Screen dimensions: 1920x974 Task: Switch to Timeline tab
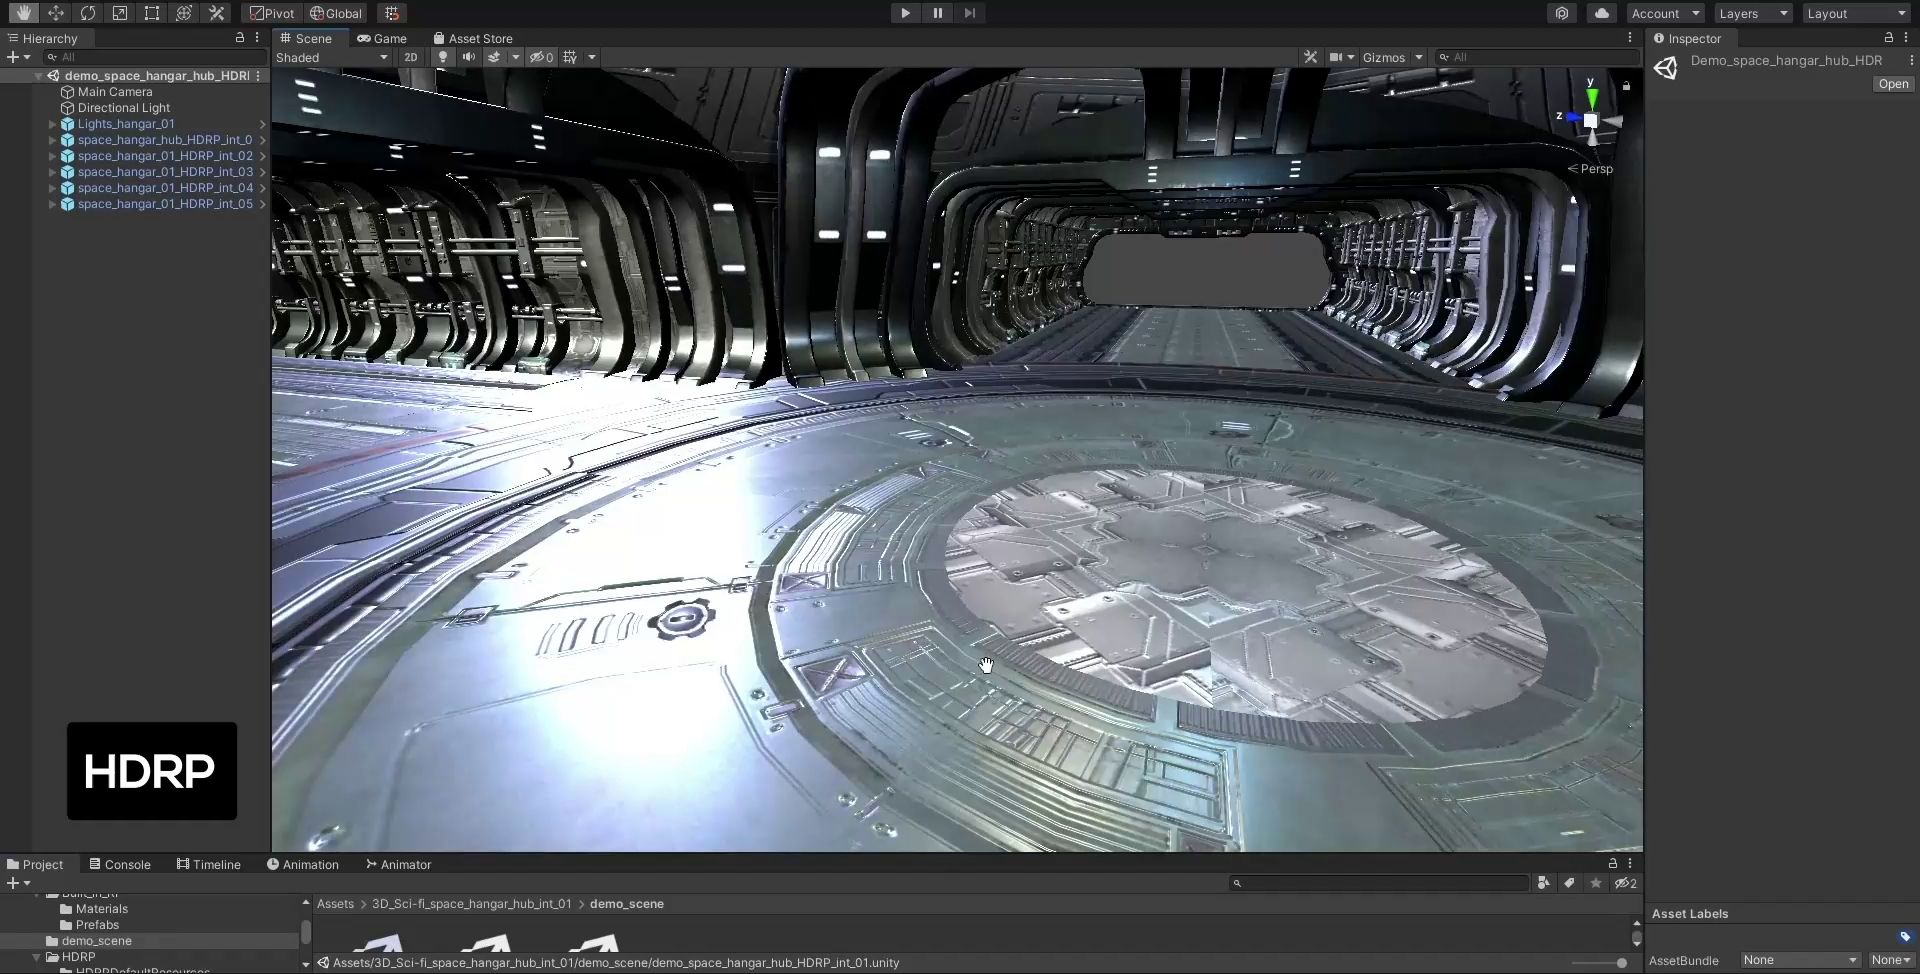pyautogui.click(x=209, y=864)
